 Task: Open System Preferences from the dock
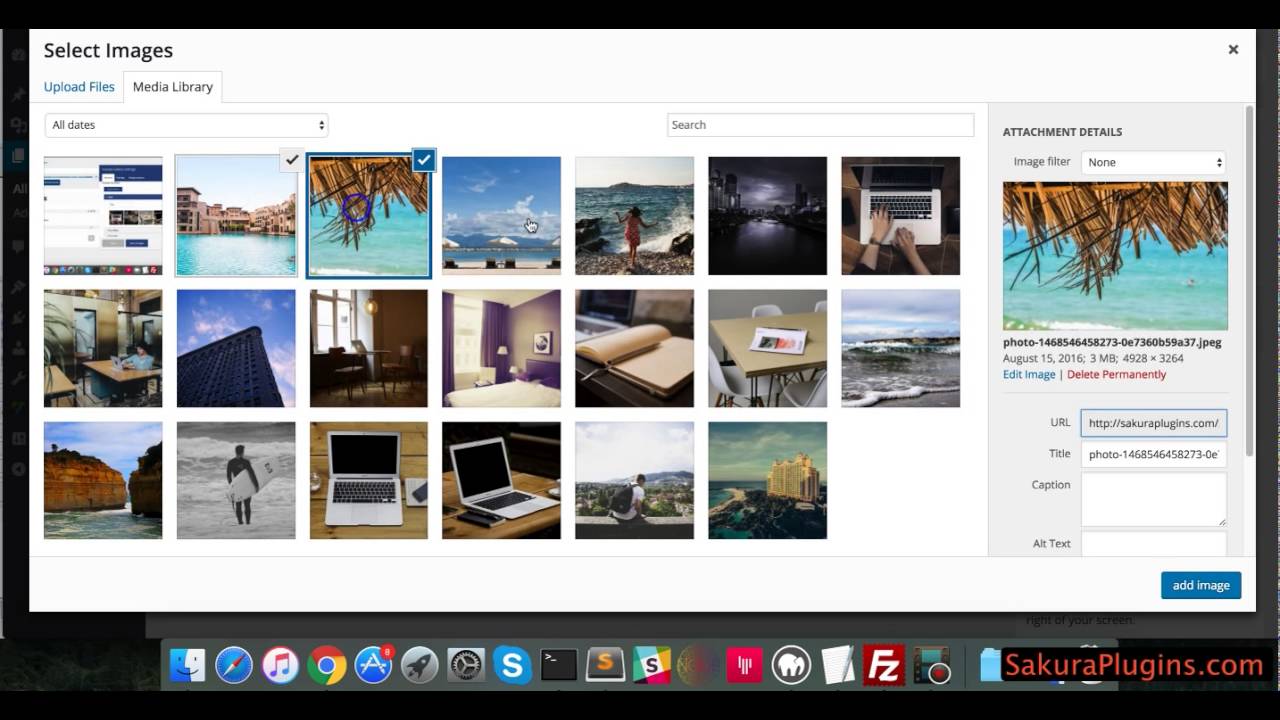click(466, 665)
